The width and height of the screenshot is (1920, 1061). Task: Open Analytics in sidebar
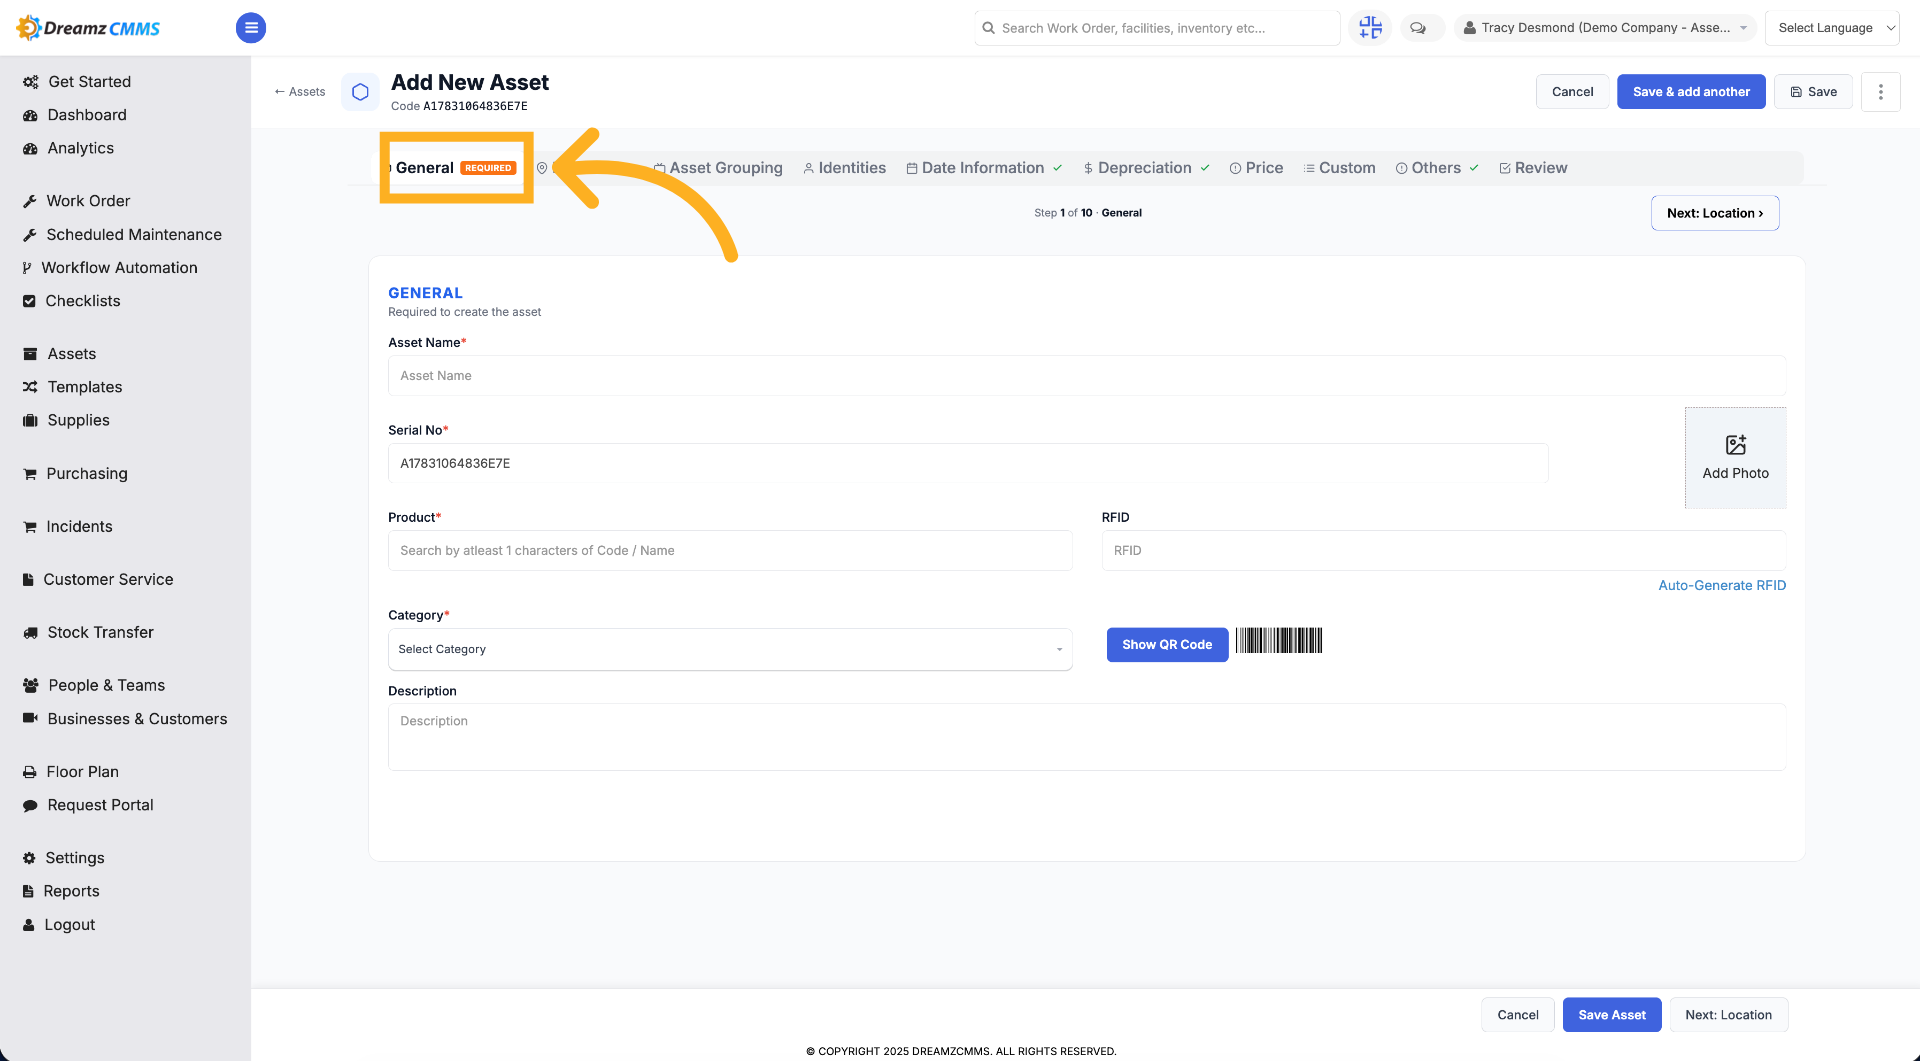[x=81, y=148]
